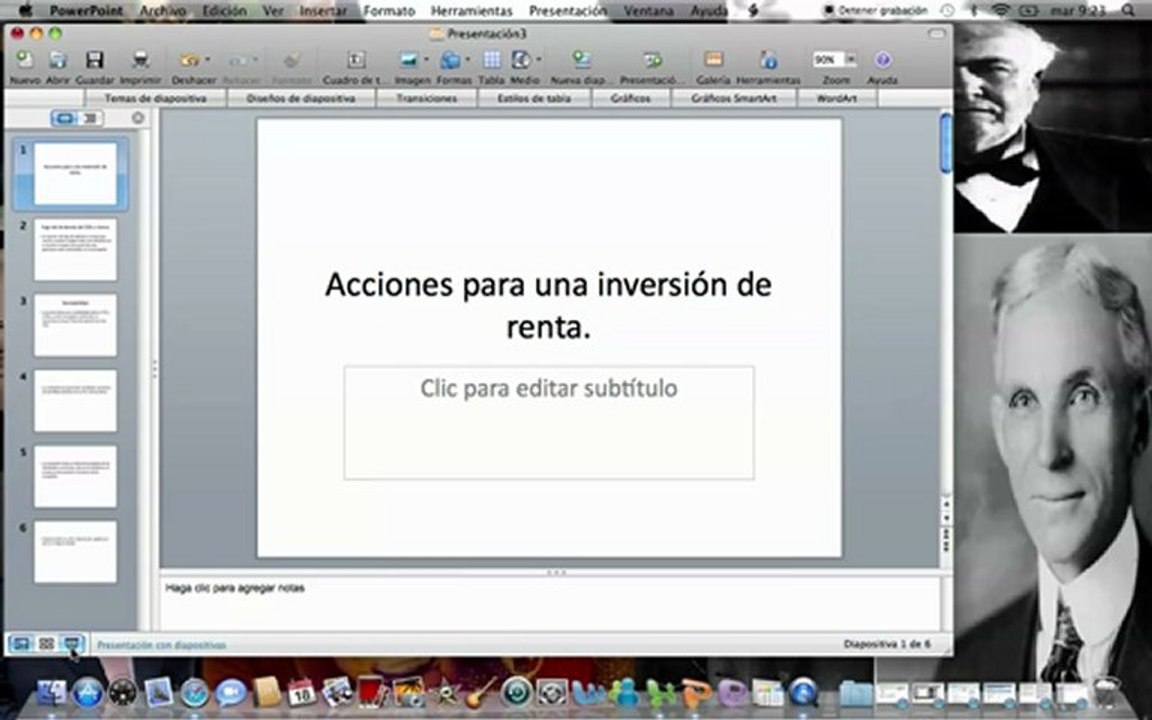Select slide 4 thumbnail
The image size is (1152, 720).
click(75, 400)
